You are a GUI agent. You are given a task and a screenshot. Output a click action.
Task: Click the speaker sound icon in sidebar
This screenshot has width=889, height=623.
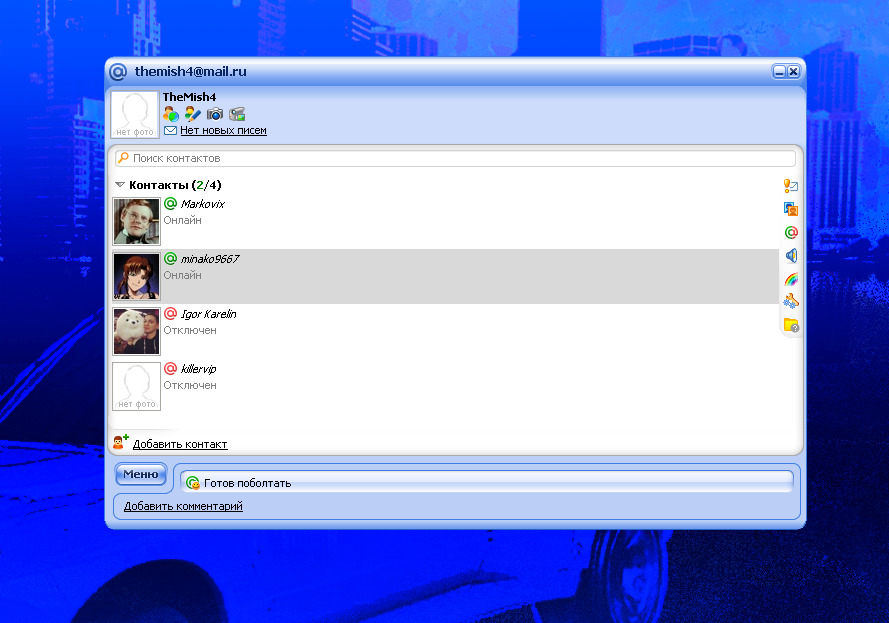(x=791, y=256)
